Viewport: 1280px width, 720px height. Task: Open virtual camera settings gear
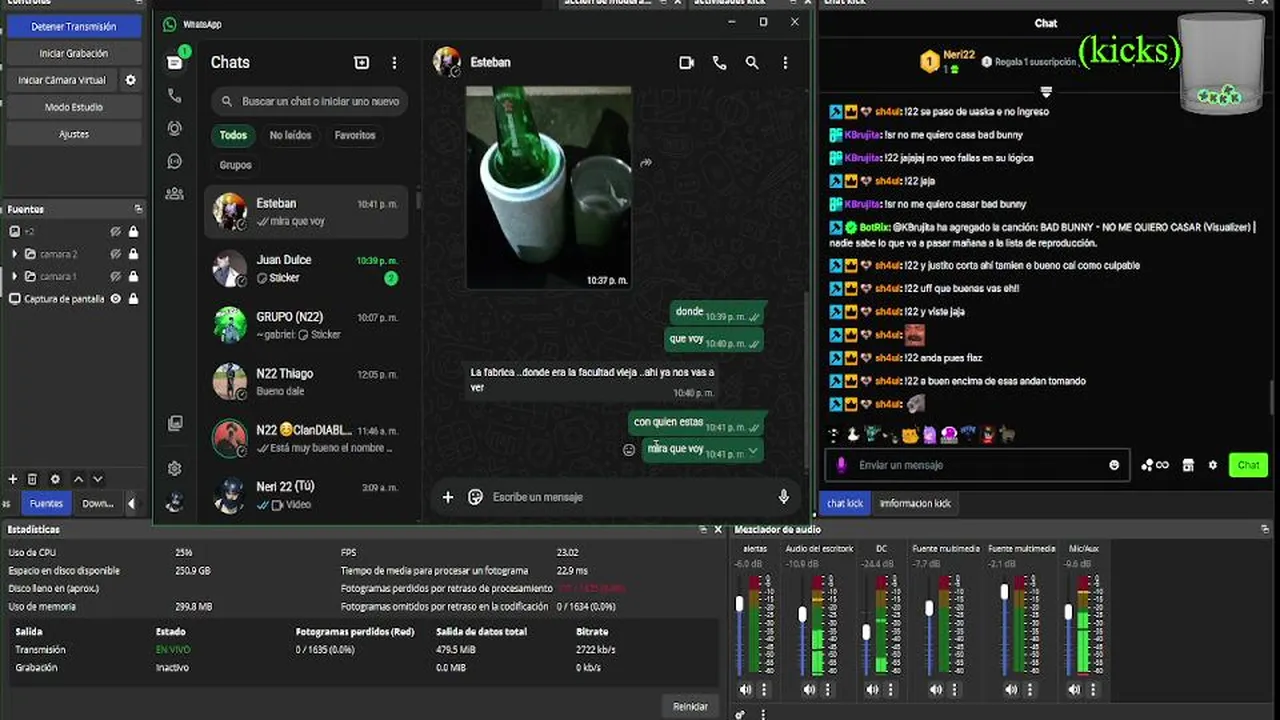[130, 80]
